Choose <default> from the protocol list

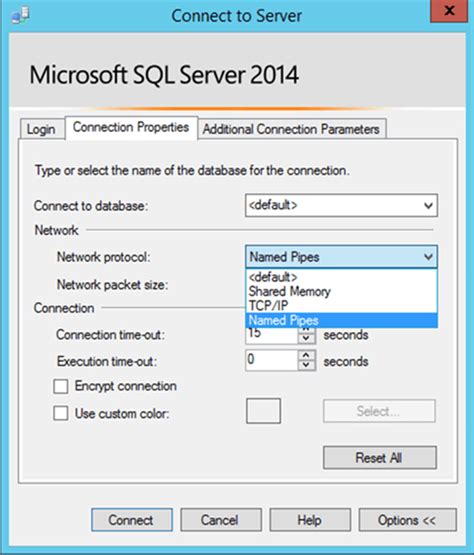pyautogui.click(x=341, y=277)
